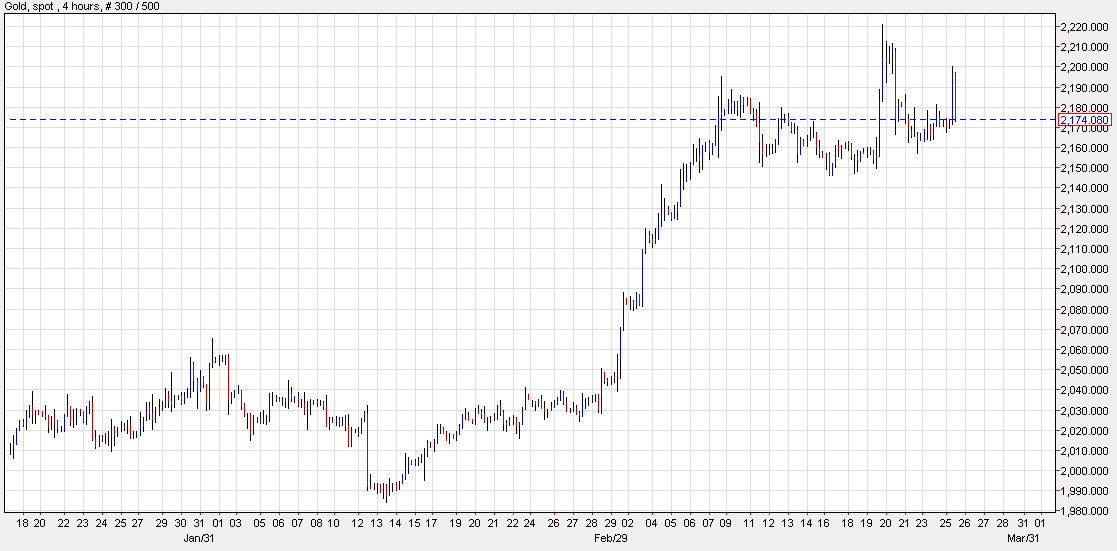Click the 2,050.000 price axis label
This screenshot has height=551, width=1117.
pos(1084,371)
